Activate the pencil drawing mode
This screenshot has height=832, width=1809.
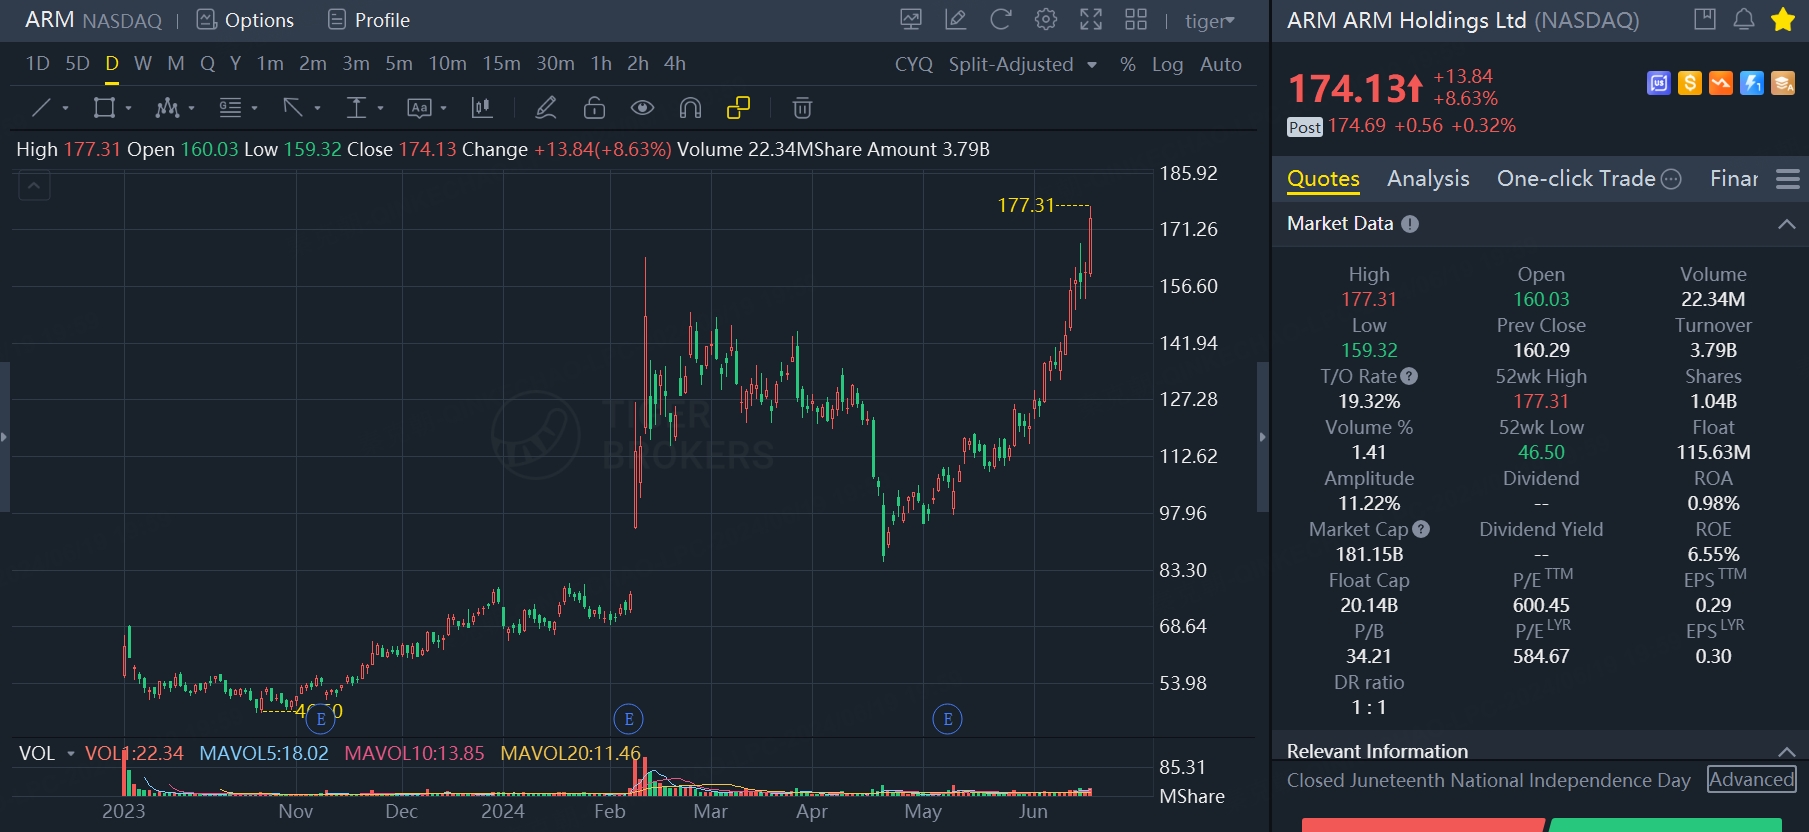tap(545, 108)
